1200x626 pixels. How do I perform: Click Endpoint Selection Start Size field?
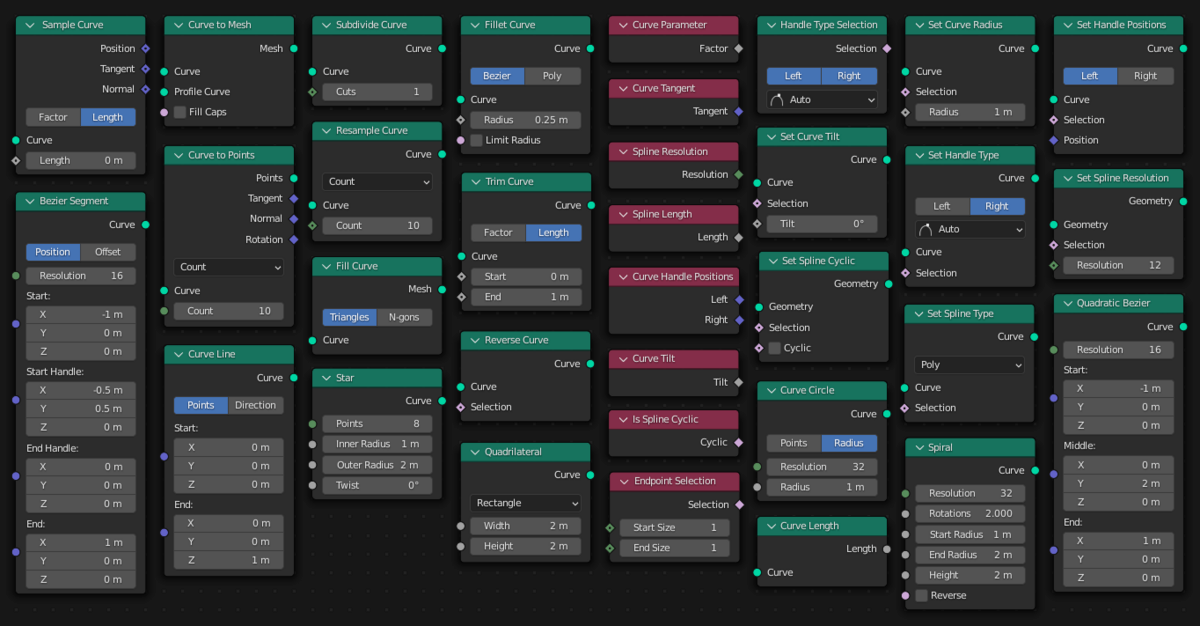click(x=674, y=528)
